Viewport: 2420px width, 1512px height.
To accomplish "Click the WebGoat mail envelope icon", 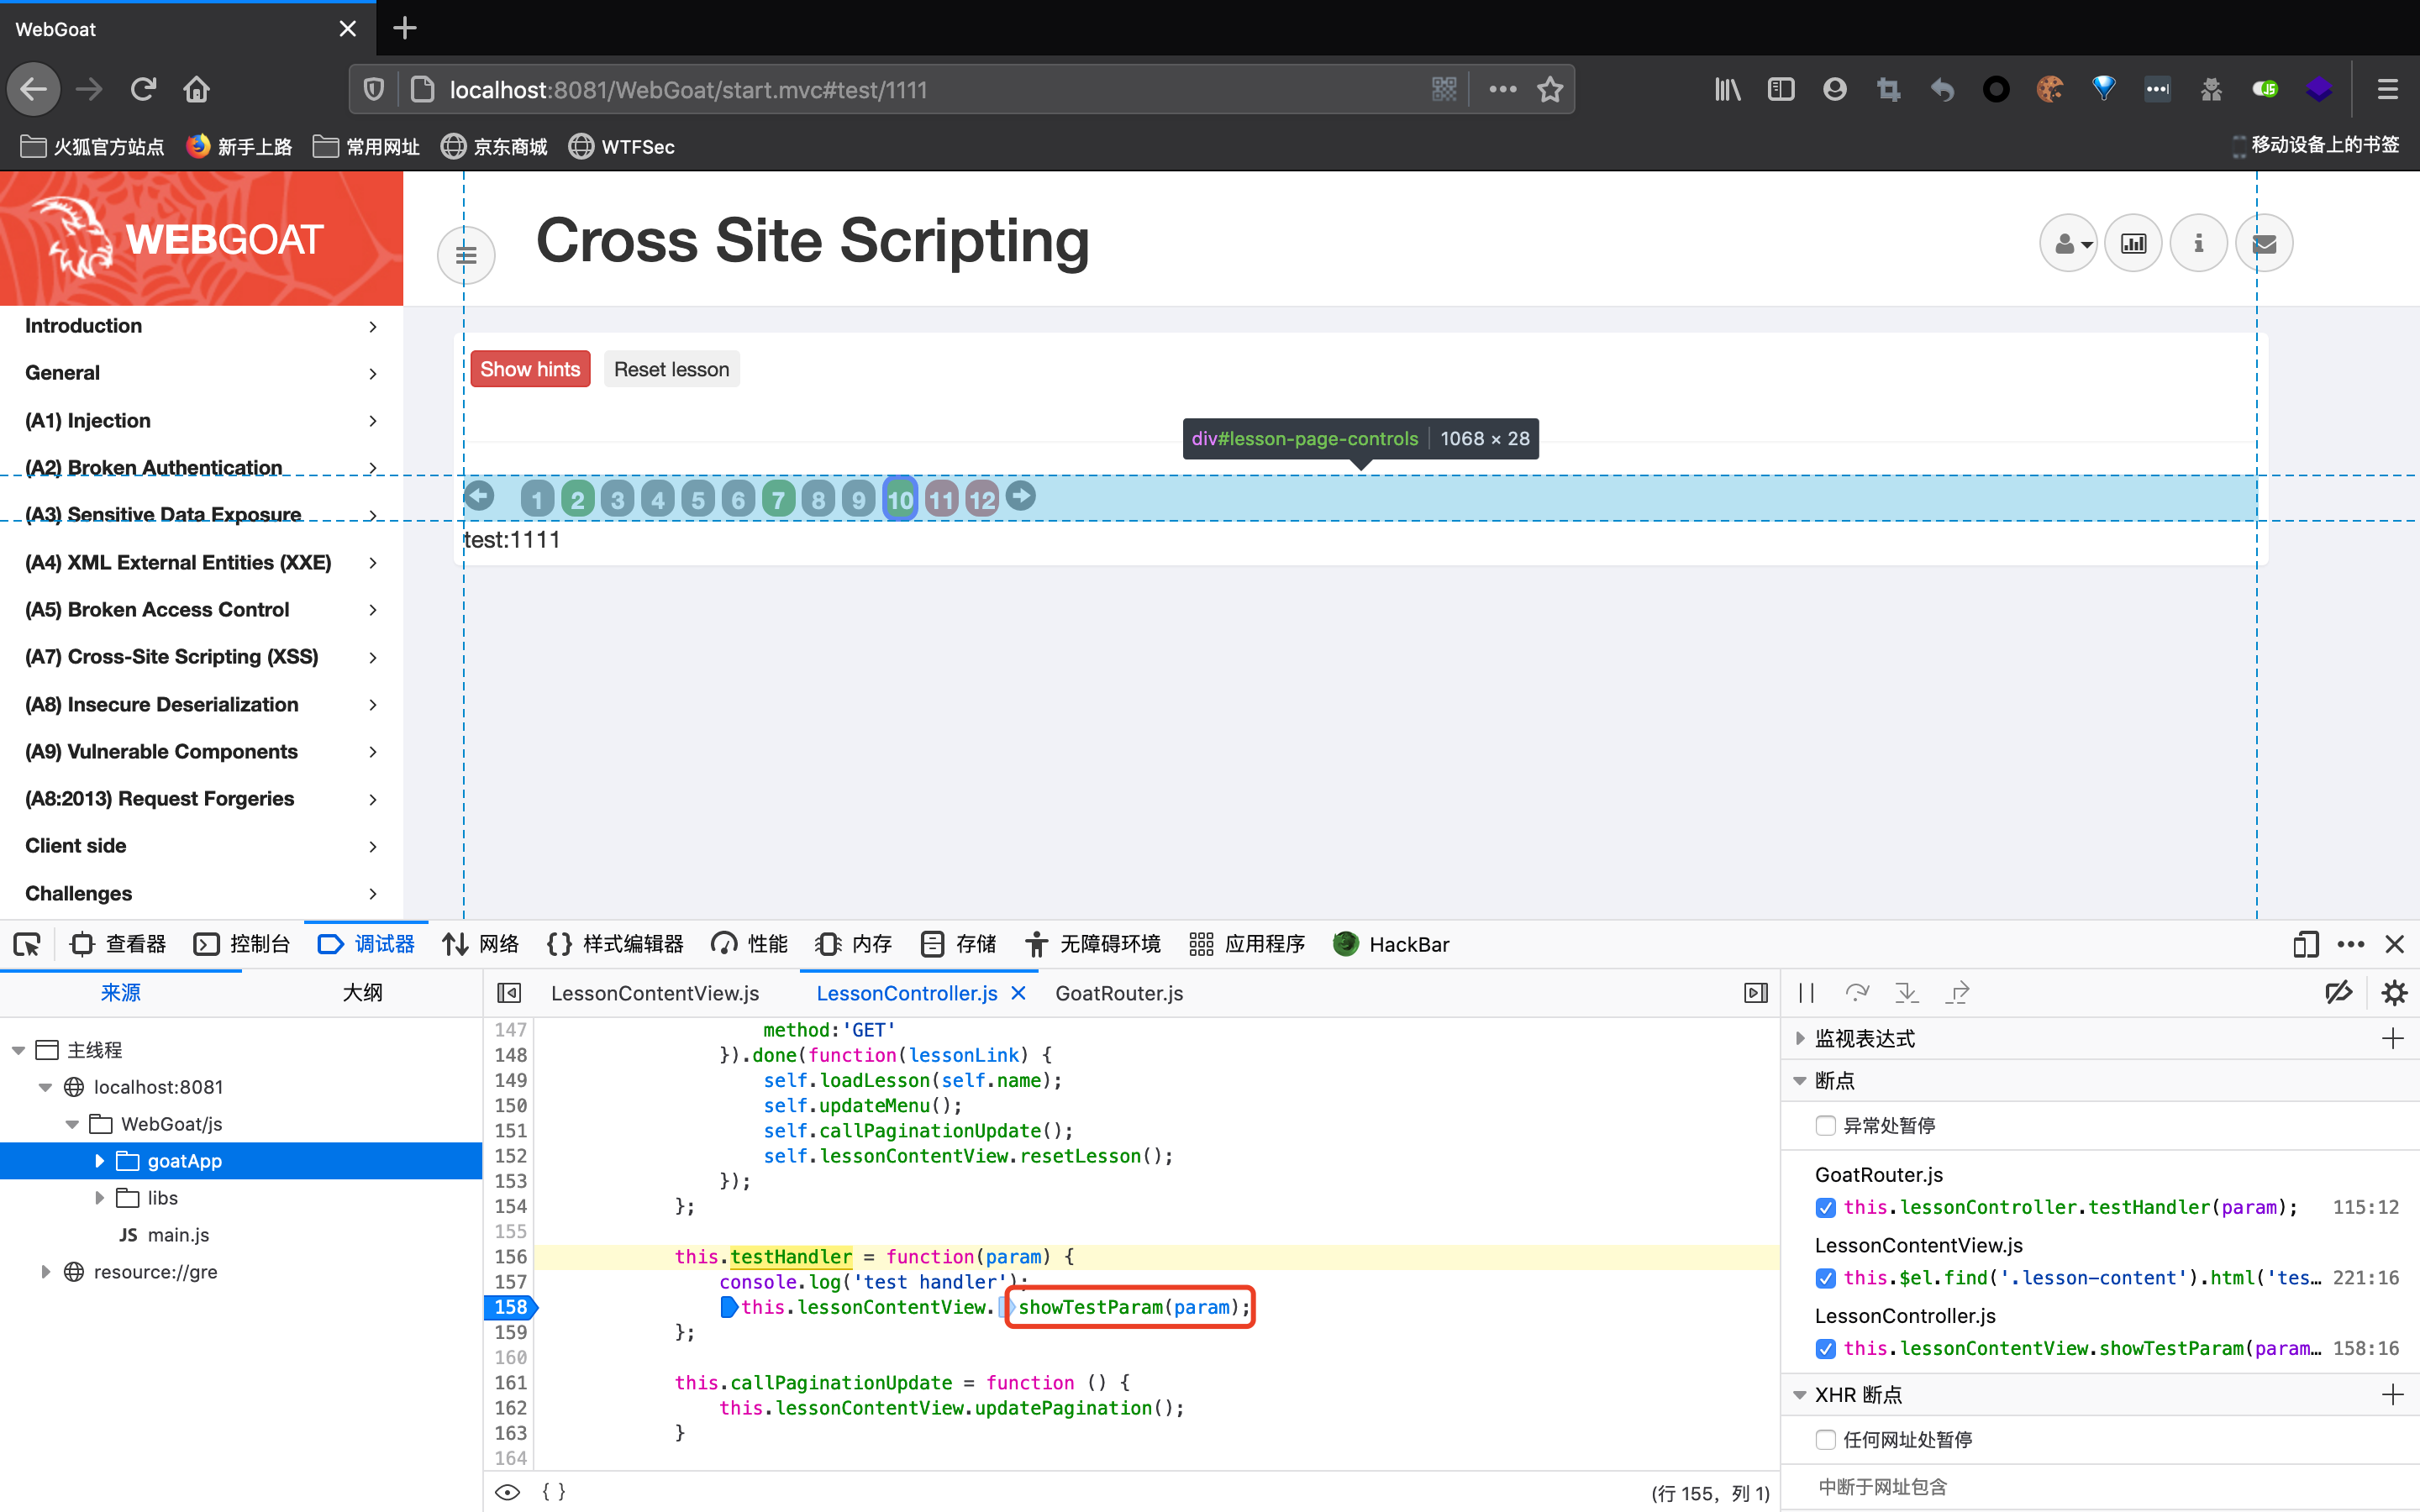I will [x=2264, y=243].
